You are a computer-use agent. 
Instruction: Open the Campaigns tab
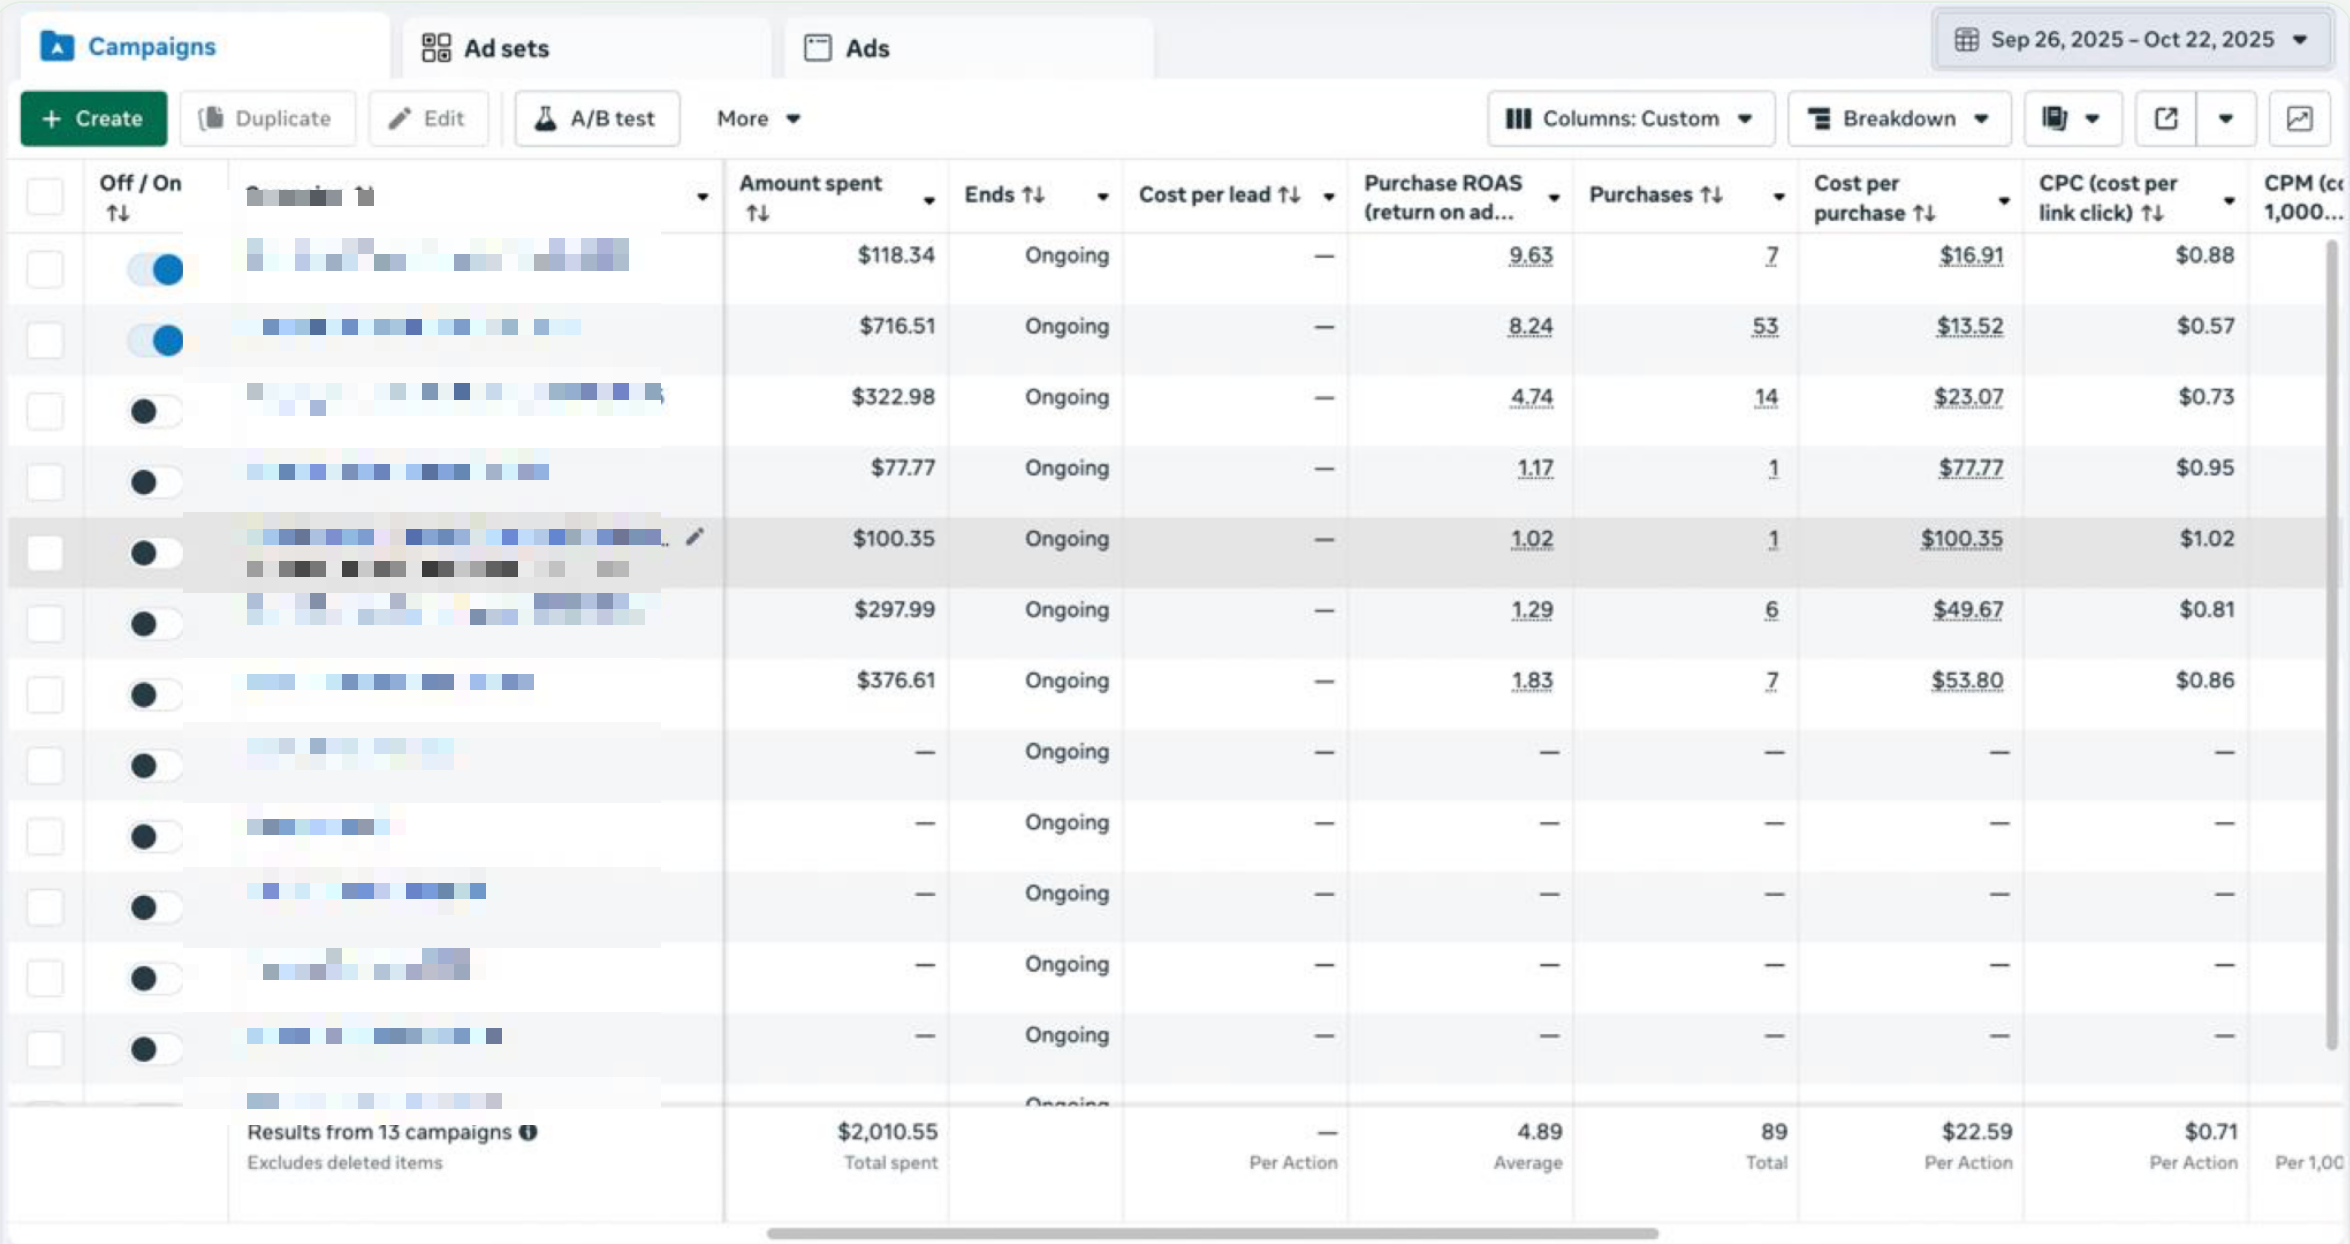204,47
